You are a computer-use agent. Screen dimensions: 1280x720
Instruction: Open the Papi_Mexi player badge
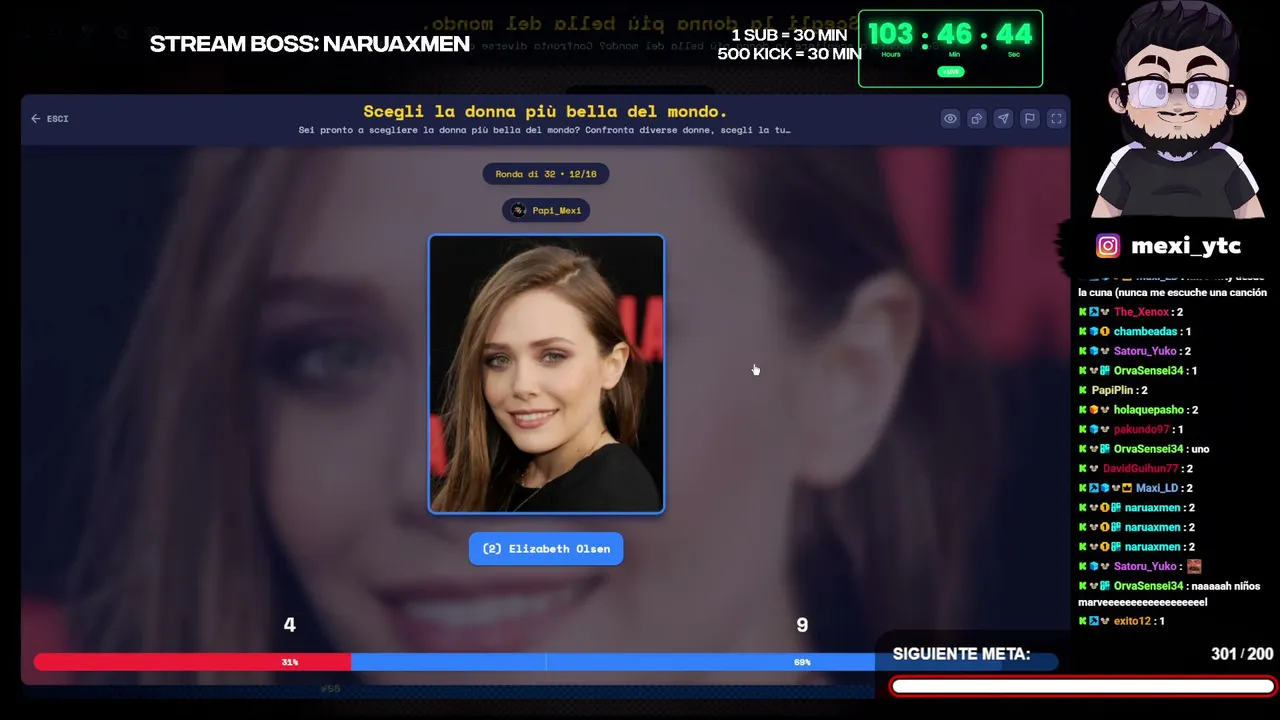(x=546, y=210)
